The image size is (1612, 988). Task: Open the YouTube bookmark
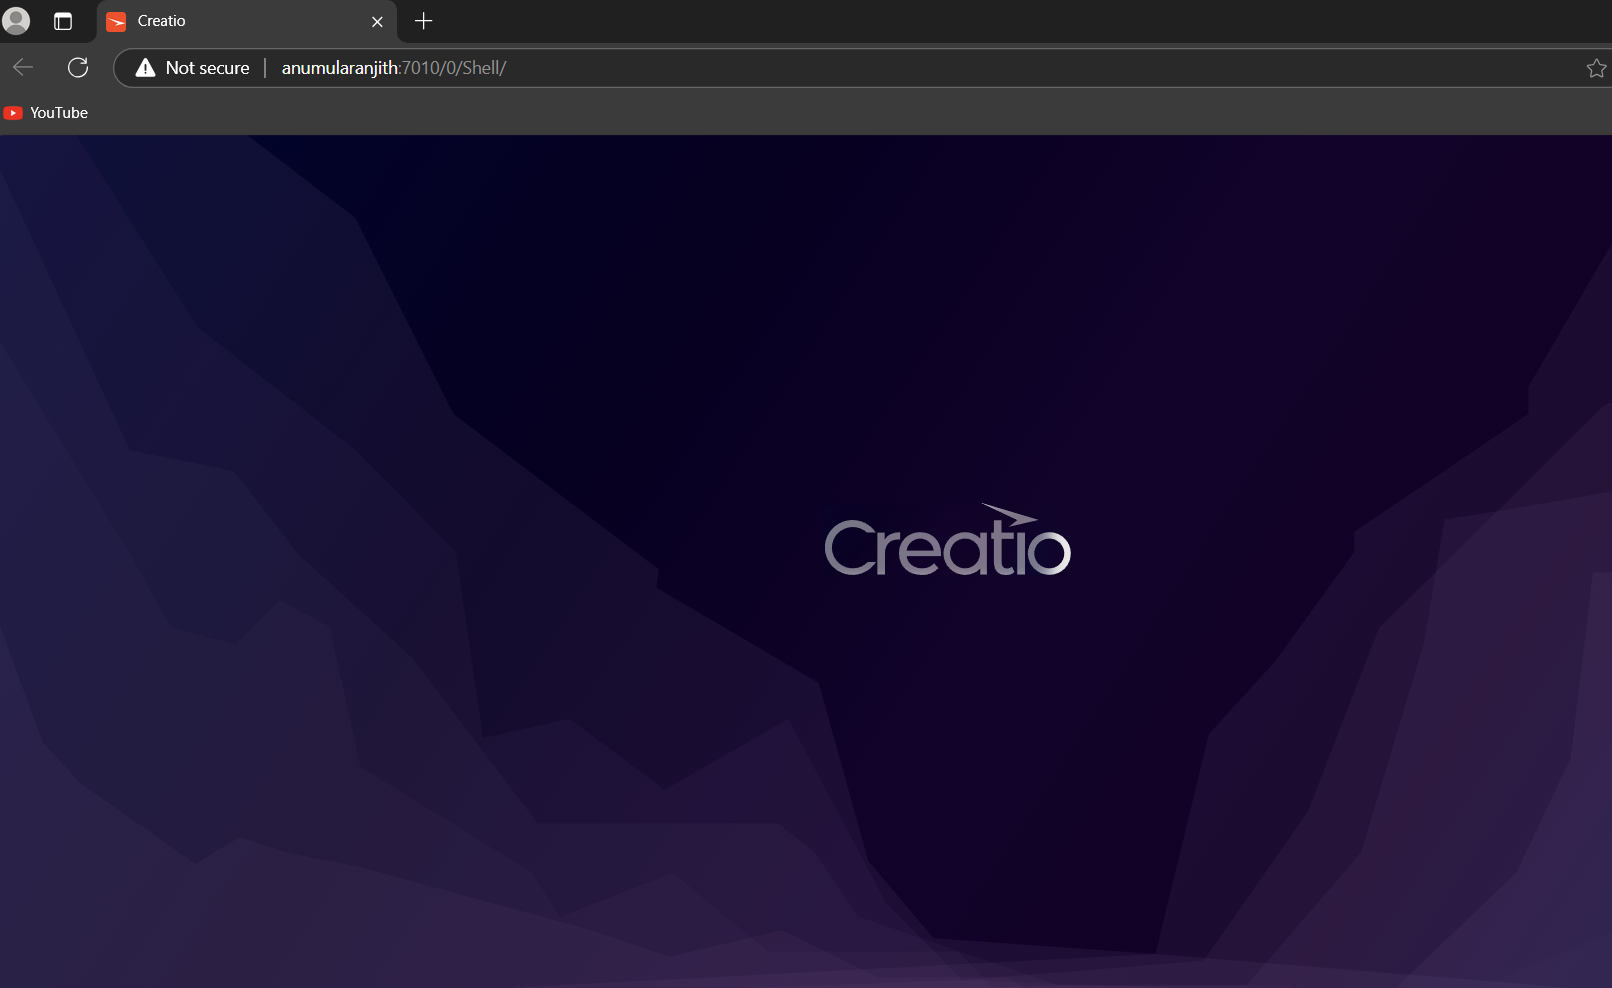[46, 113]
